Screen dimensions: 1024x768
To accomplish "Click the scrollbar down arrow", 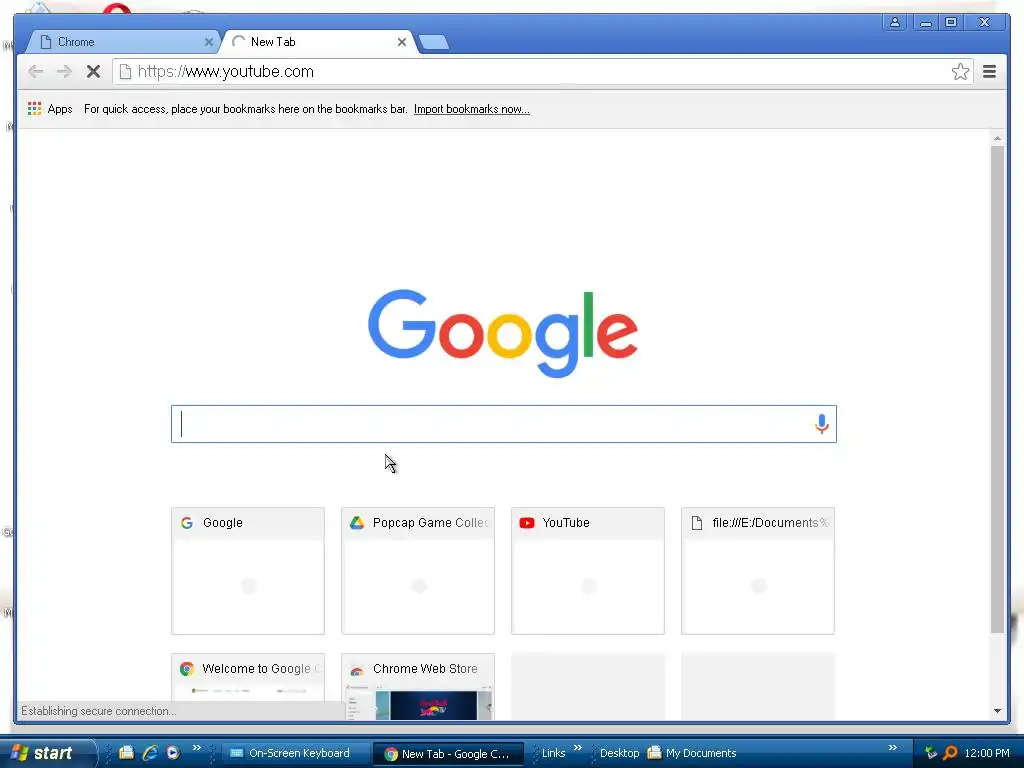I will (x=997, y=711).
